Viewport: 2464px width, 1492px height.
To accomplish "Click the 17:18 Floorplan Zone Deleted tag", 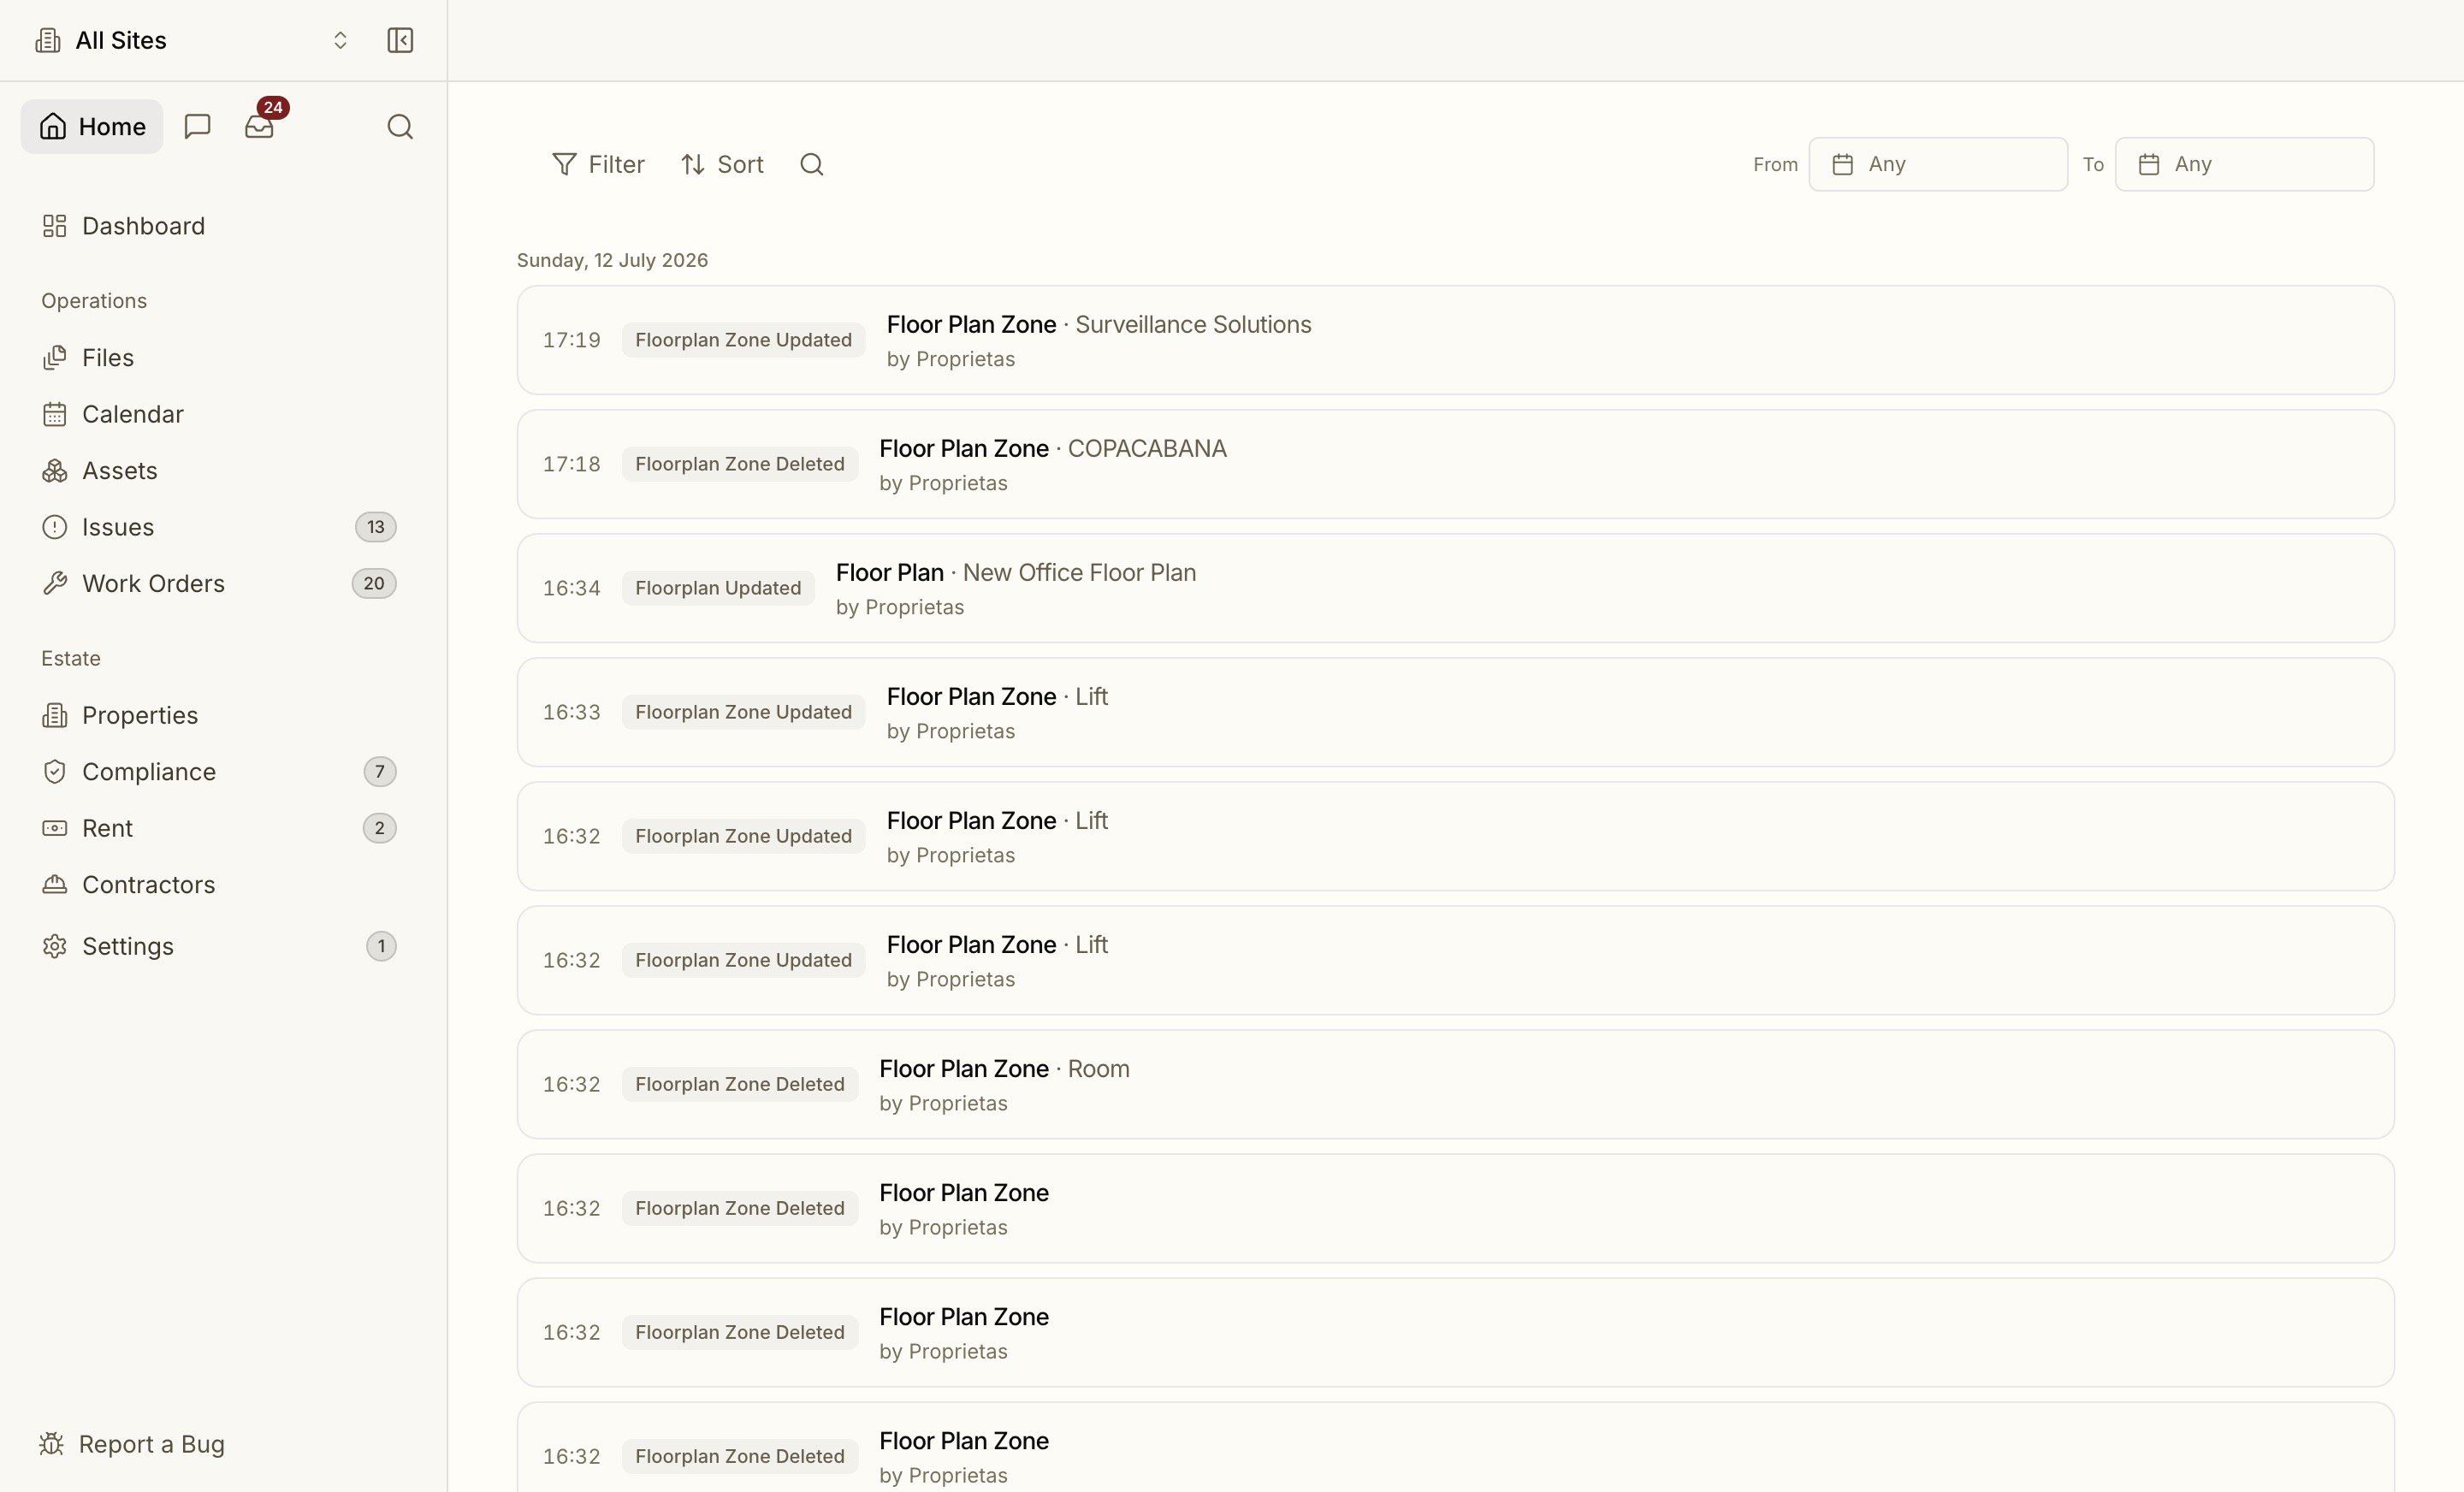I will pyautogui.click(x=740, y=464).
